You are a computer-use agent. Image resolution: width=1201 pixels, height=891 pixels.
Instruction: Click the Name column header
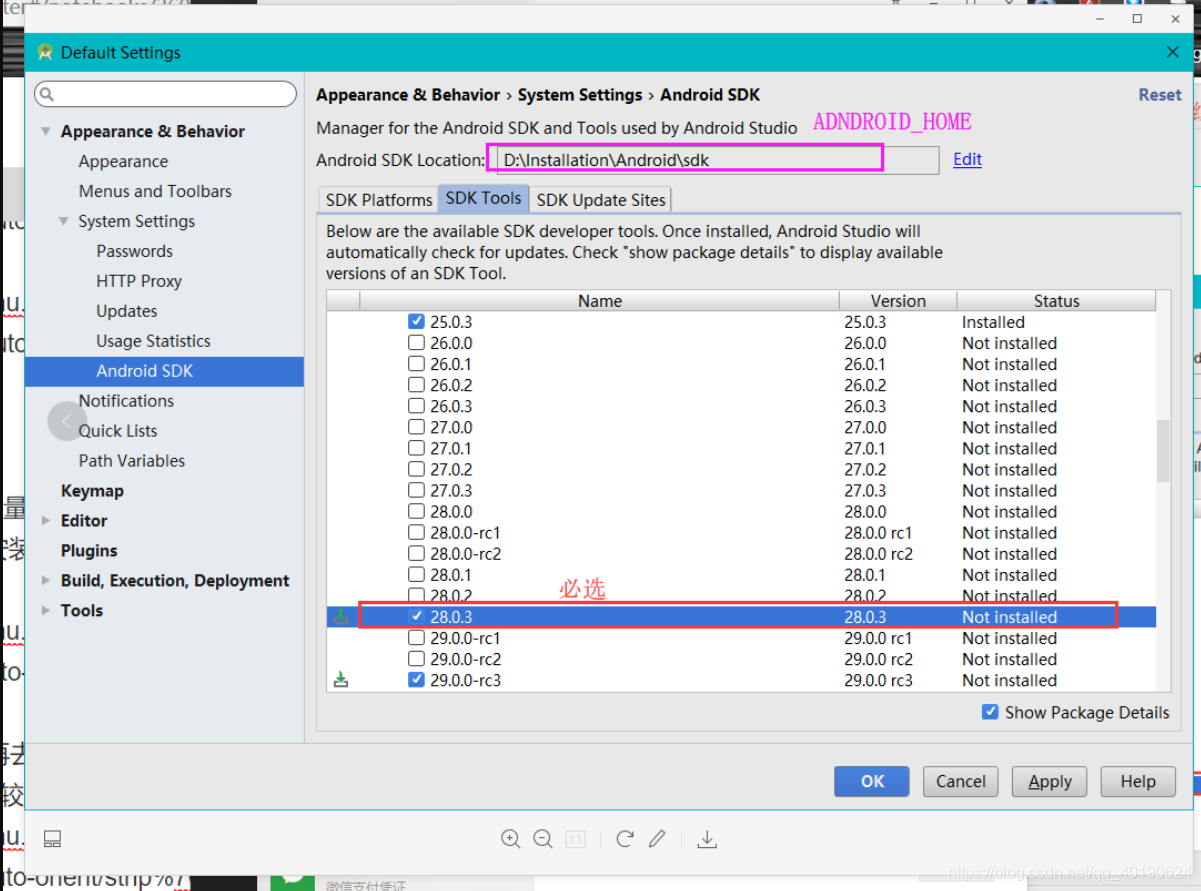(599, 301)
